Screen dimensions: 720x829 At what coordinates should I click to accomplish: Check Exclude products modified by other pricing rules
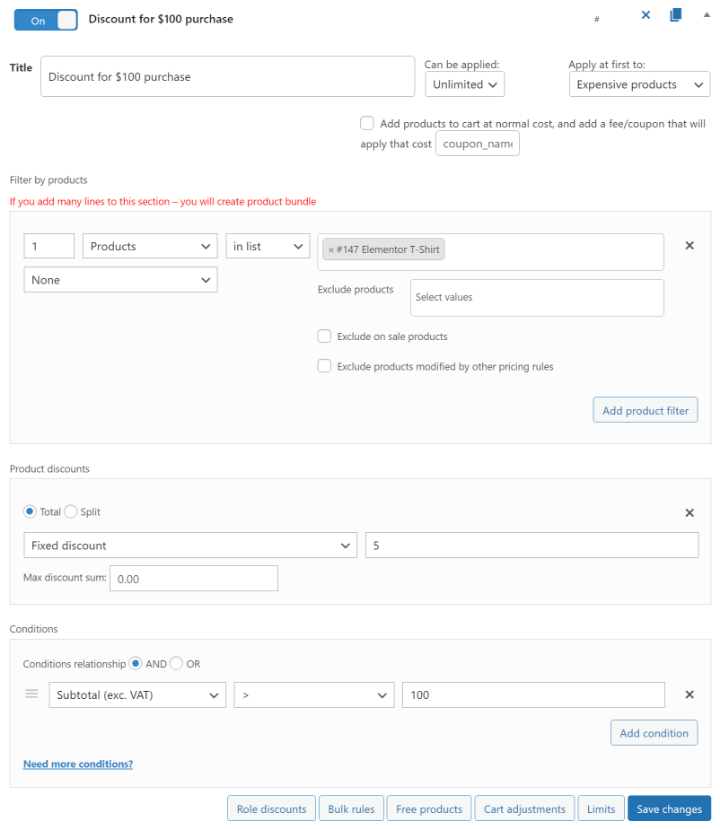click(x=324, y=366)
